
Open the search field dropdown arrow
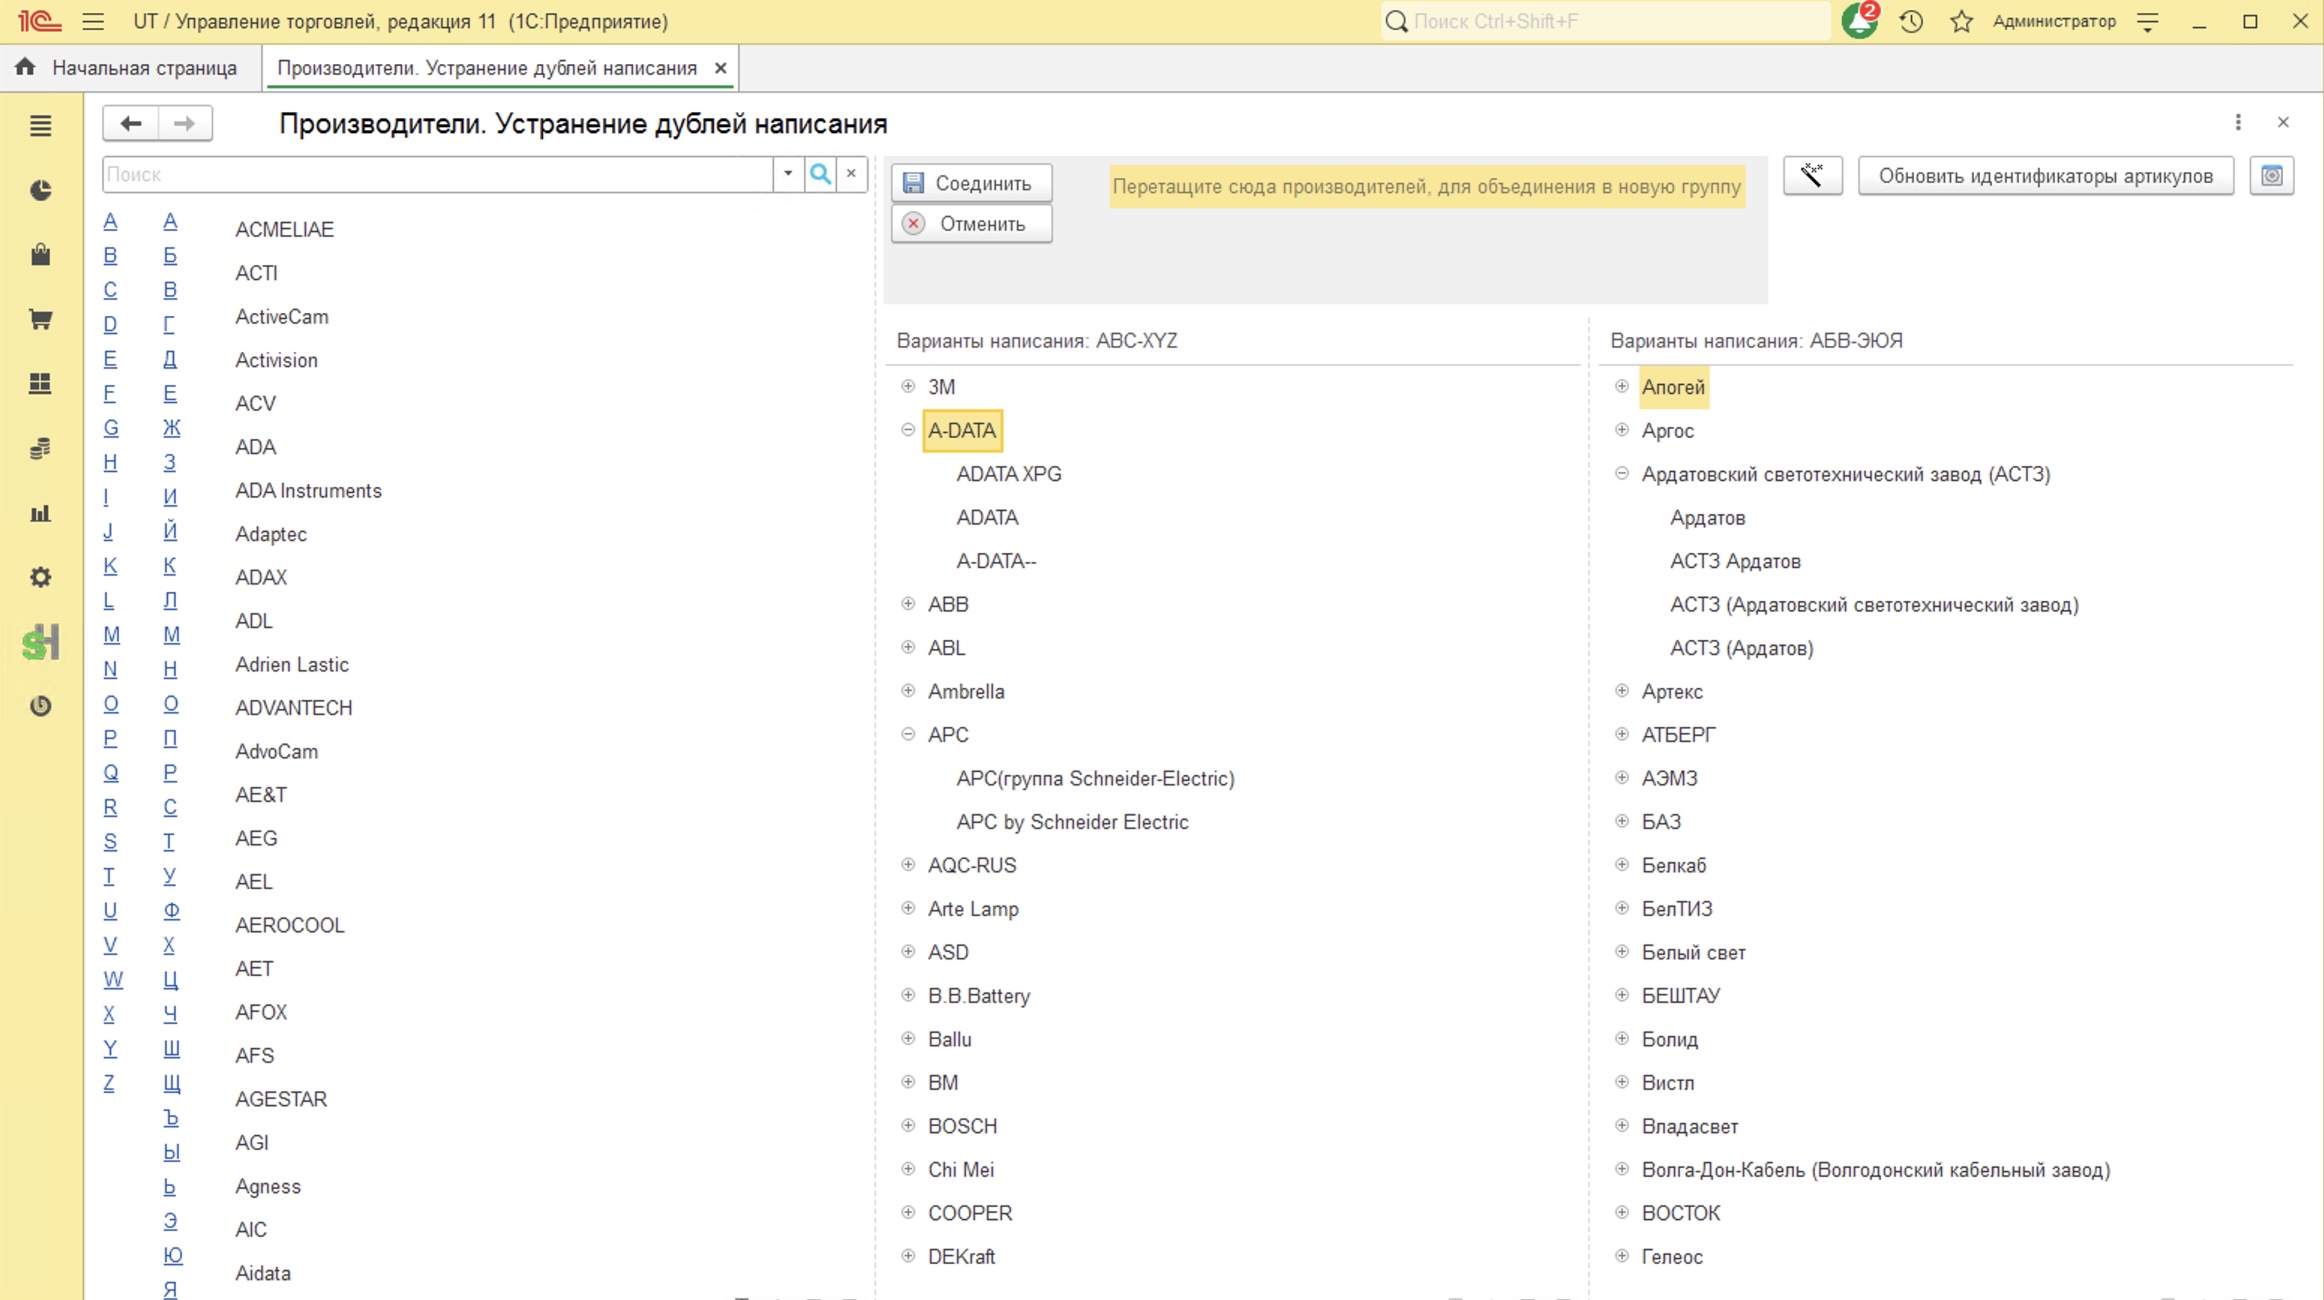pos(788,174)
